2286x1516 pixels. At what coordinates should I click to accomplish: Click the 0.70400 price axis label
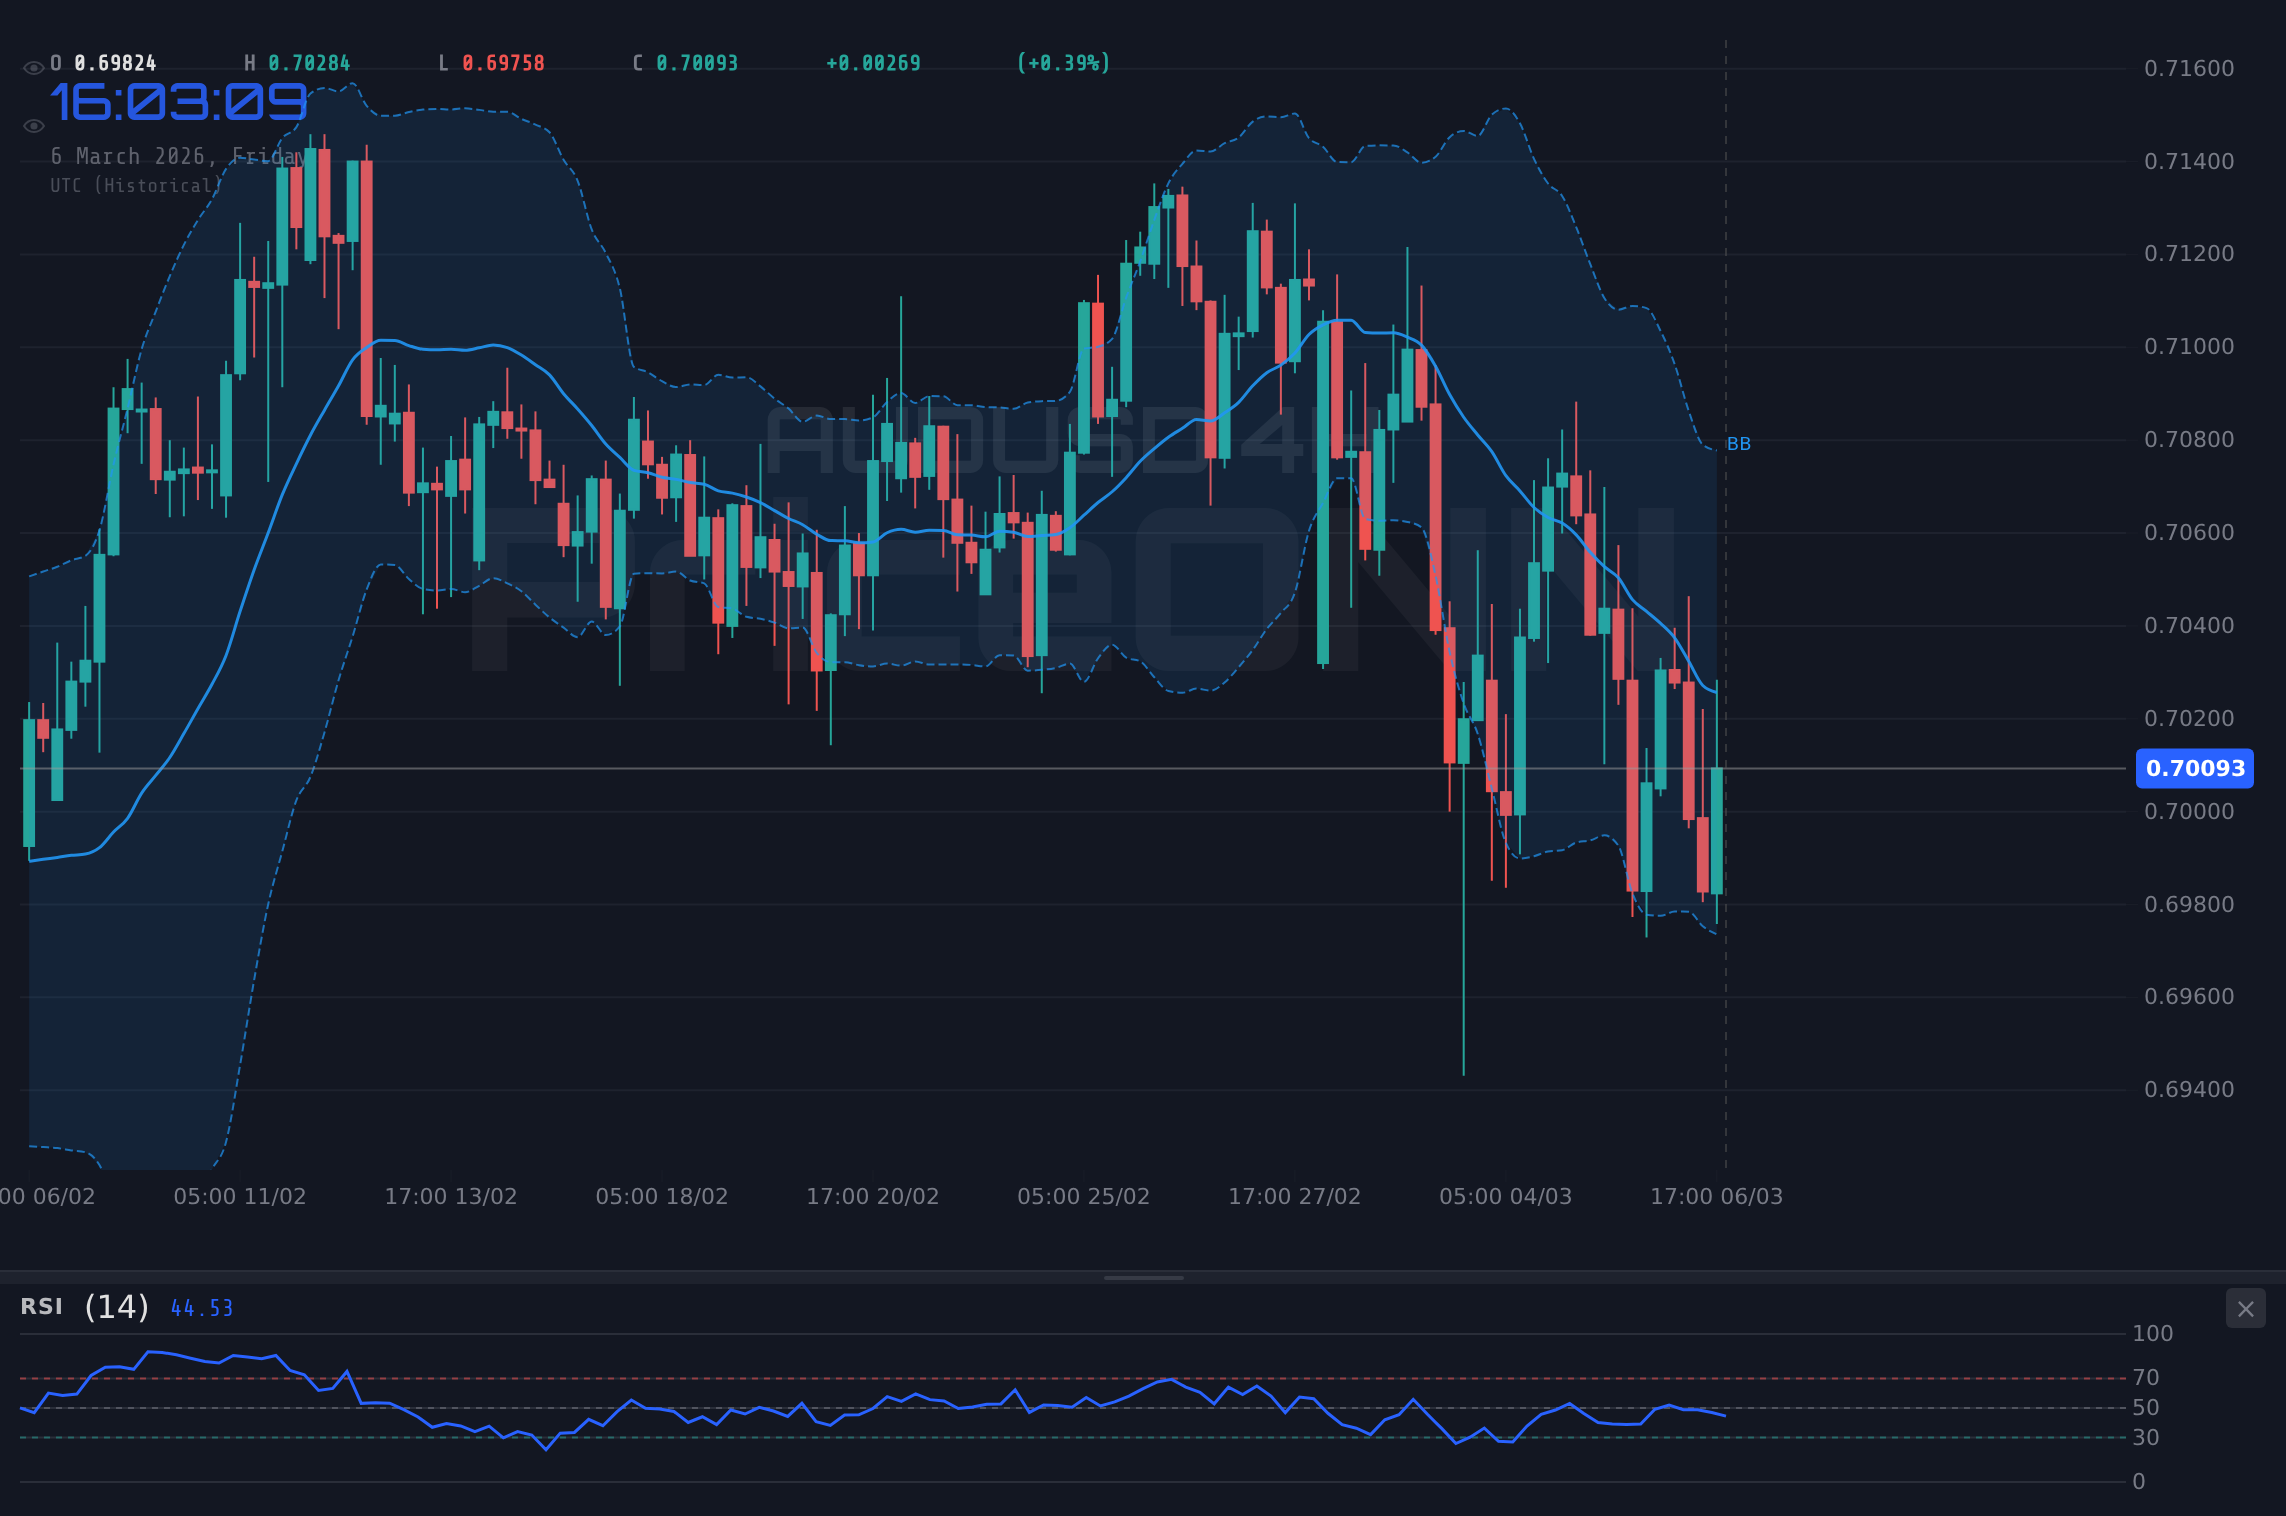[2189, 626]
